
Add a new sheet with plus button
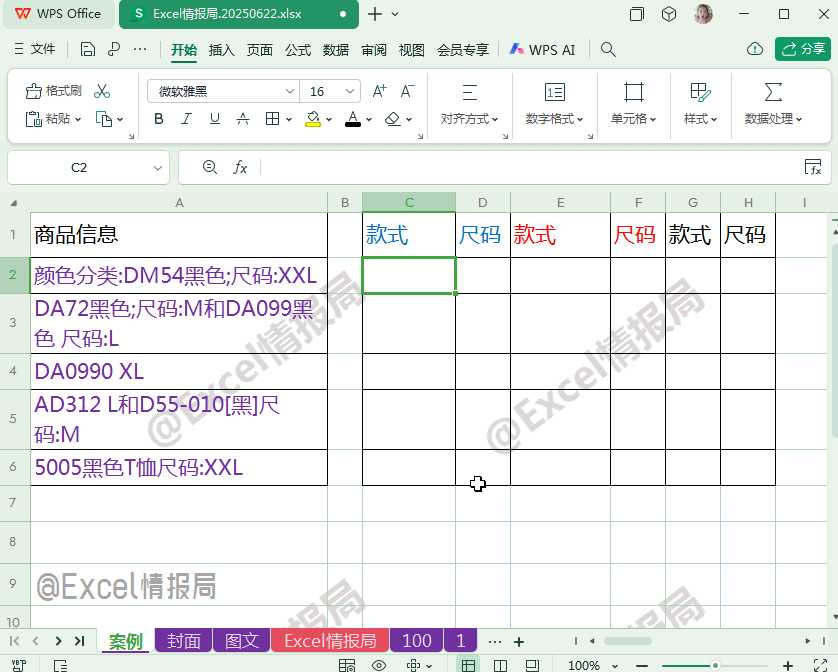(518, 642)
